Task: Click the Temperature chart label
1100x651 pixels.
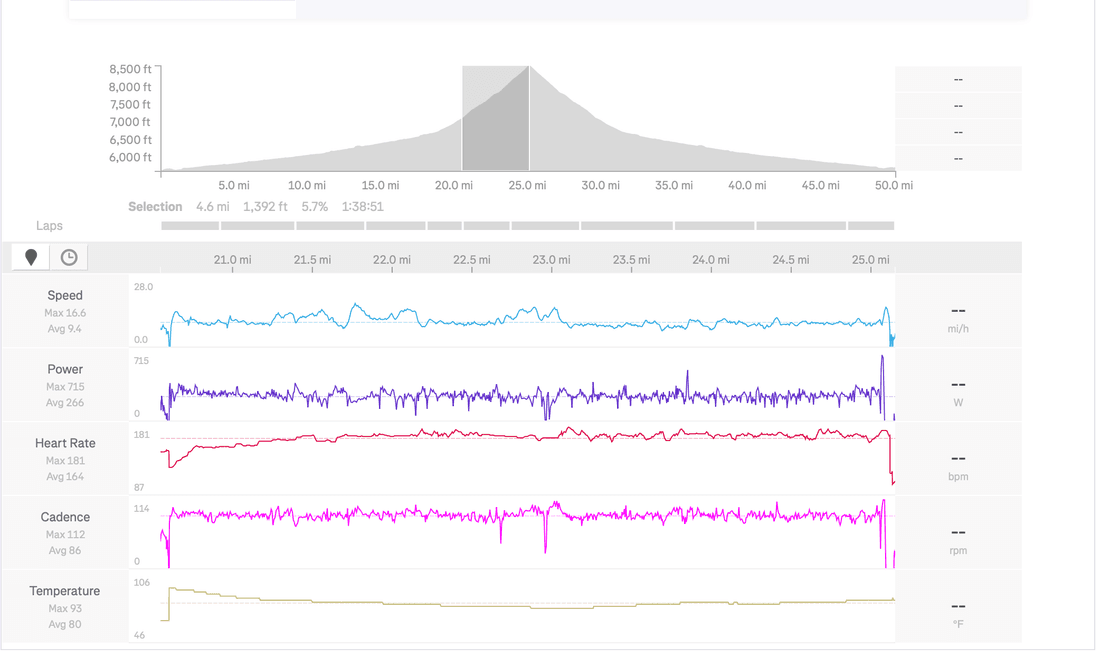Action: point(65,591)
